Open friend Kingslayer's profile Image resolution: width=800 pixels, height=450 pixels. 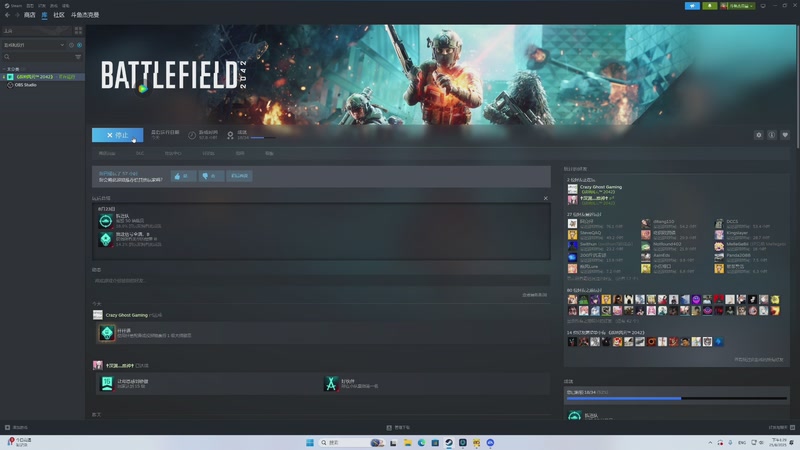(737, 235)
